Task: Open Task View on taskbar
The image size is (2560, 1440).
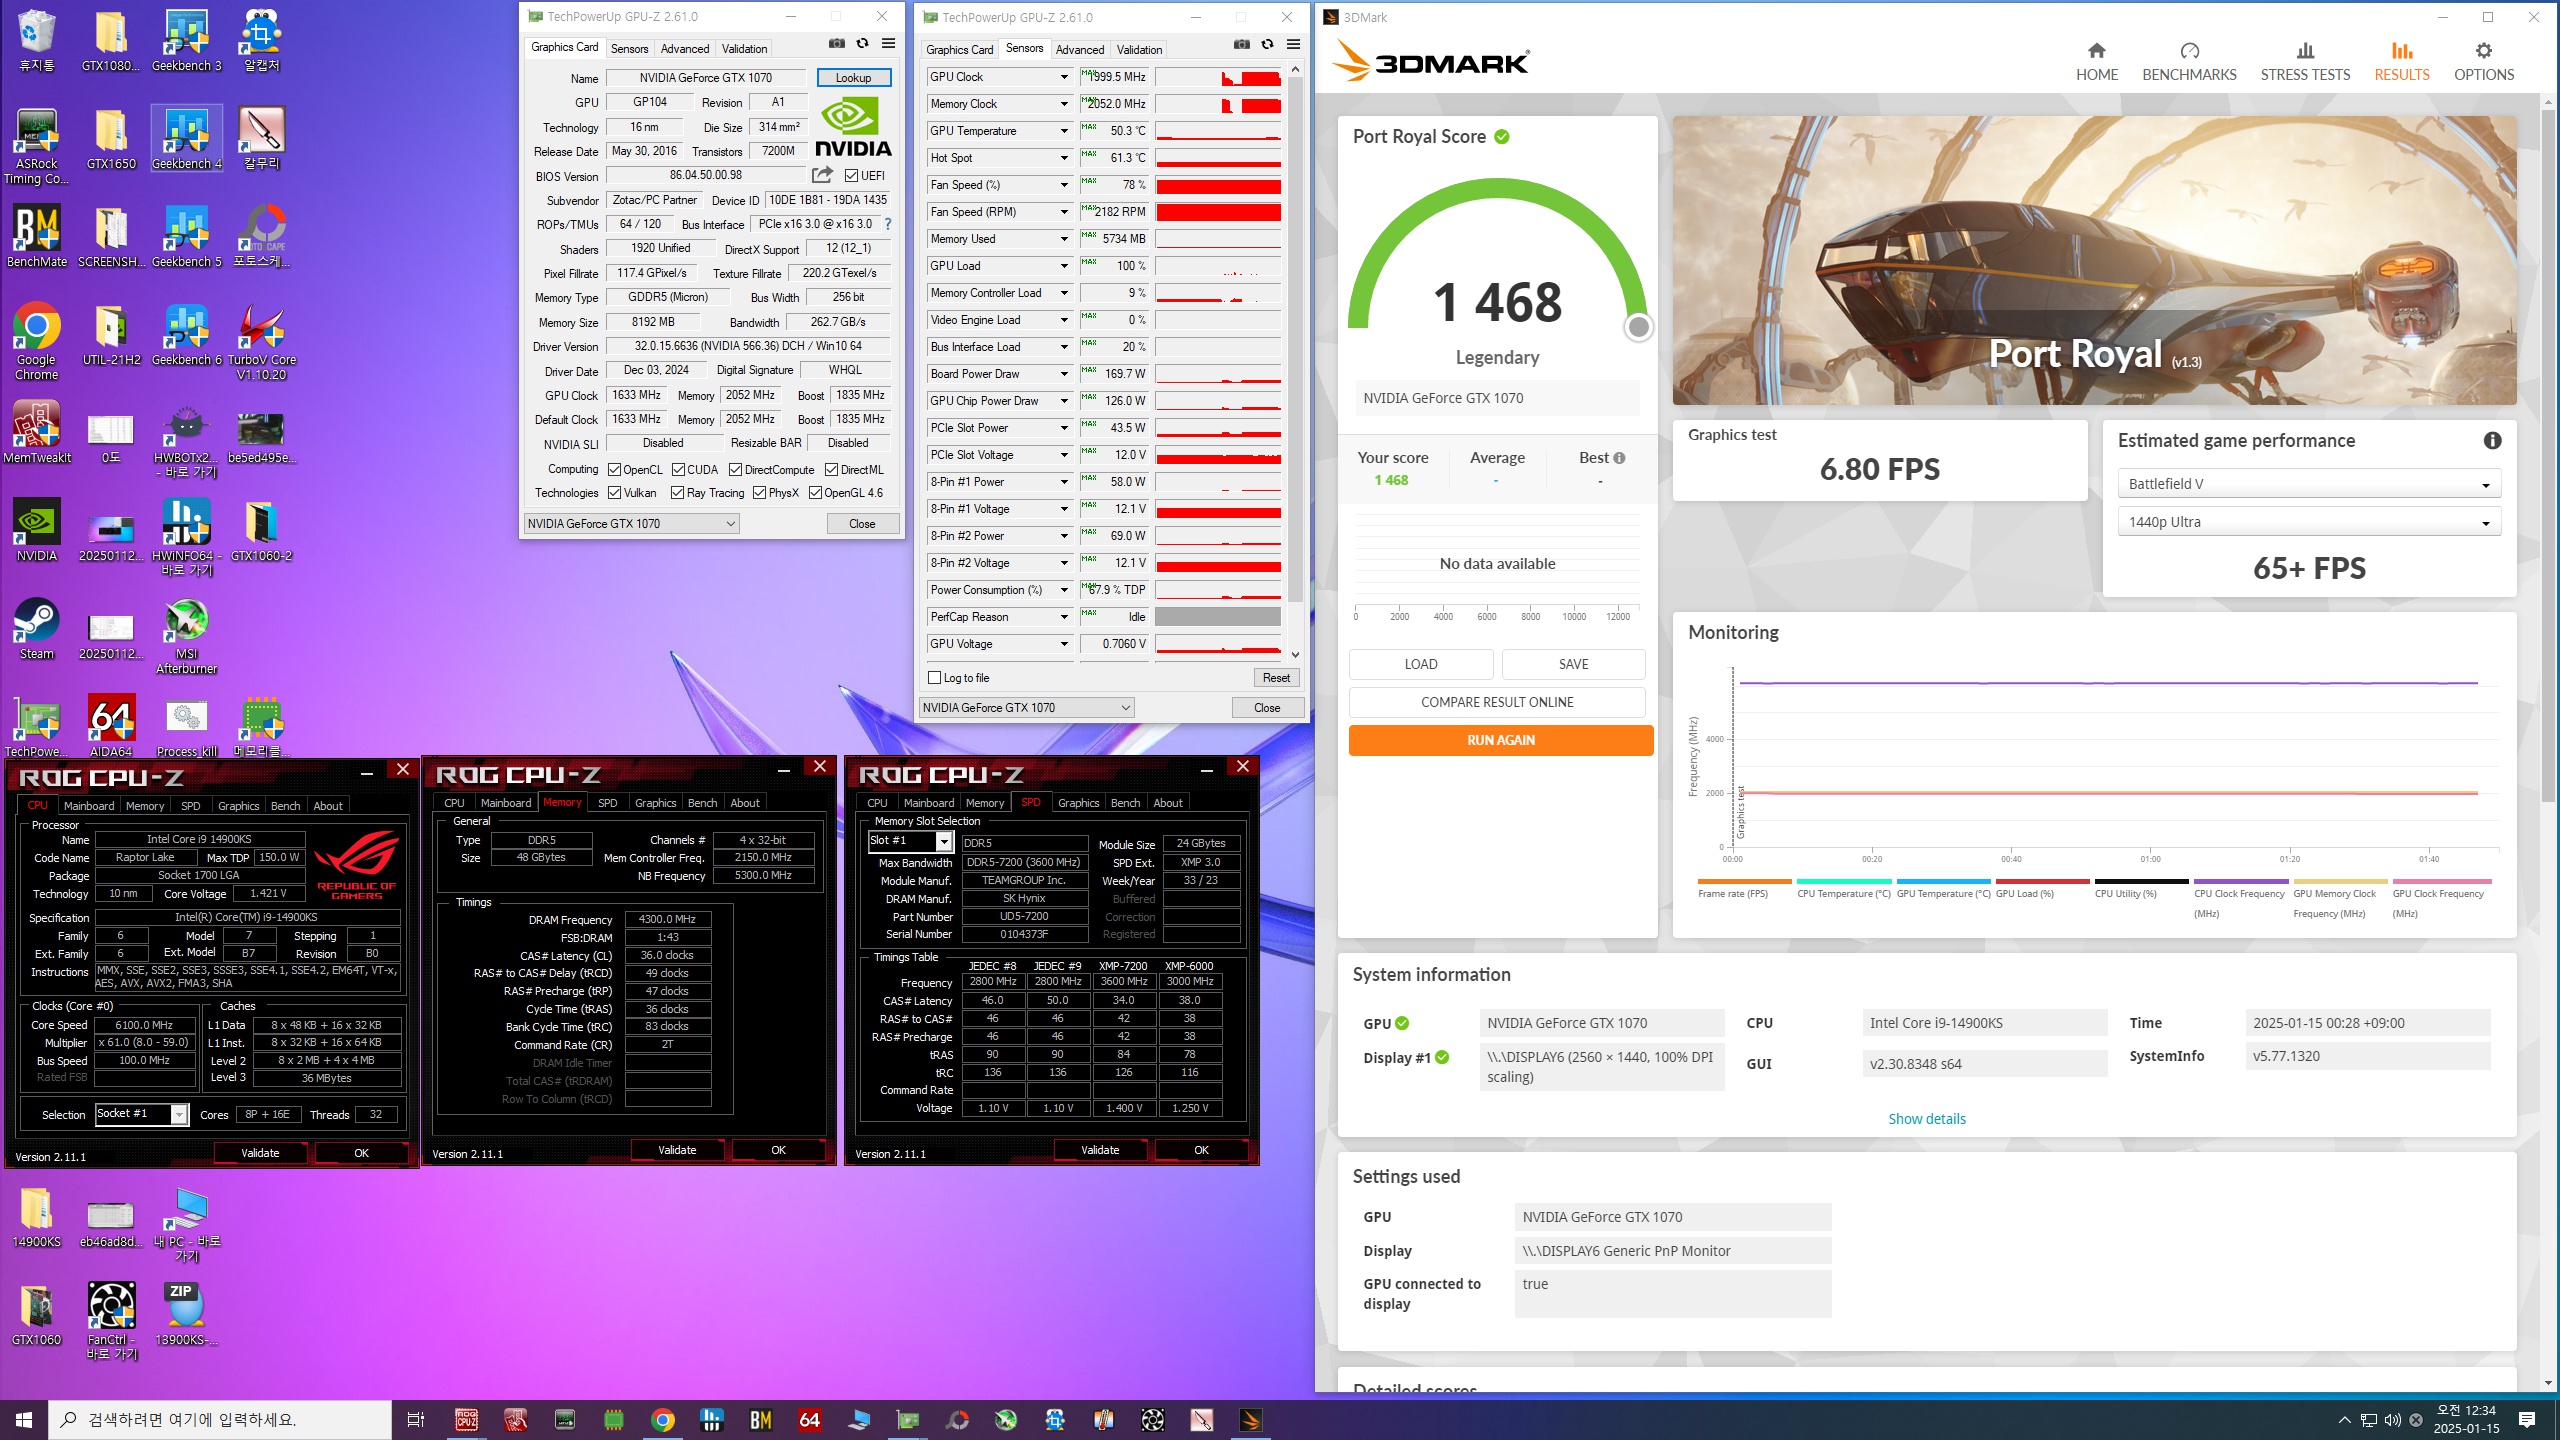Action: point(416,1419)
